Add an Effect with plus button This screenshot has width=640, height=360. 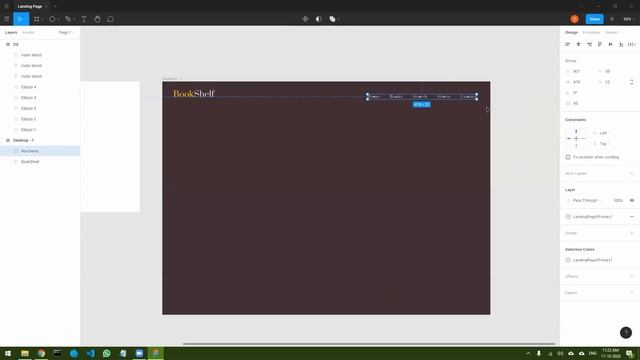point(632,276)
